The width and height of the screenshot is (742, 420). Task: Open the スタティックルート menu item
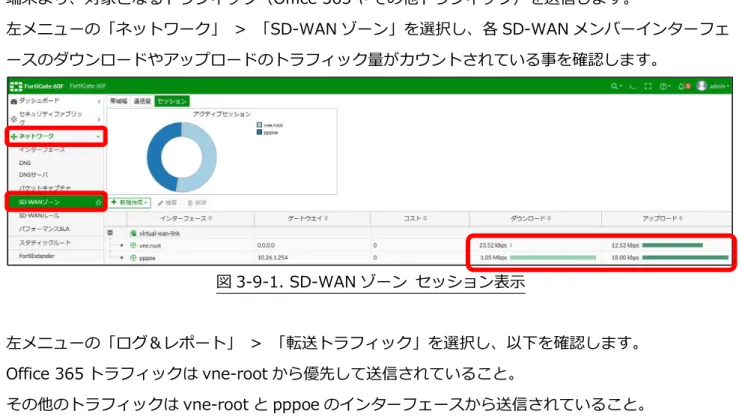point(45,243)
